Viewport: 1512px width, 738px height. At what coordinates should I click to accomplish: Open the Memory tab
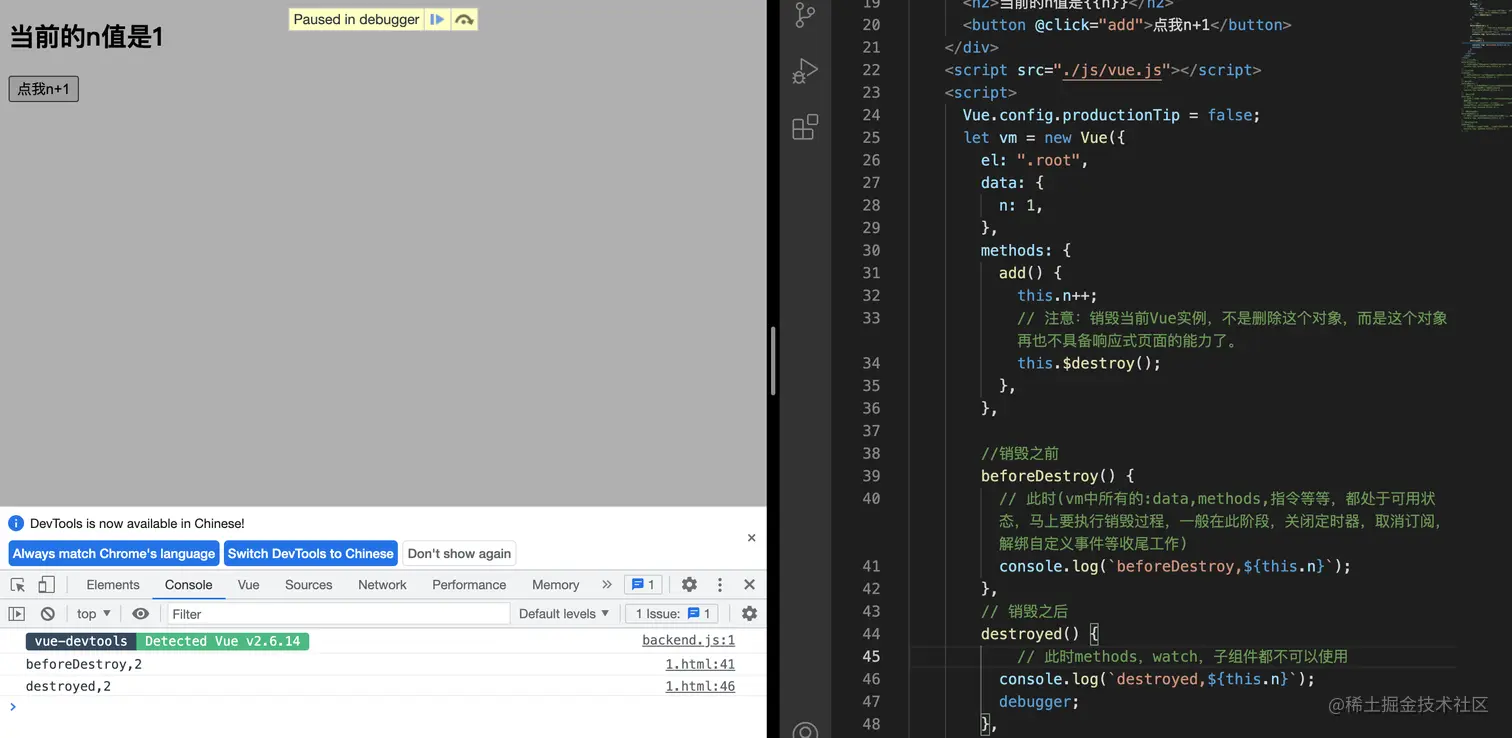556,585
